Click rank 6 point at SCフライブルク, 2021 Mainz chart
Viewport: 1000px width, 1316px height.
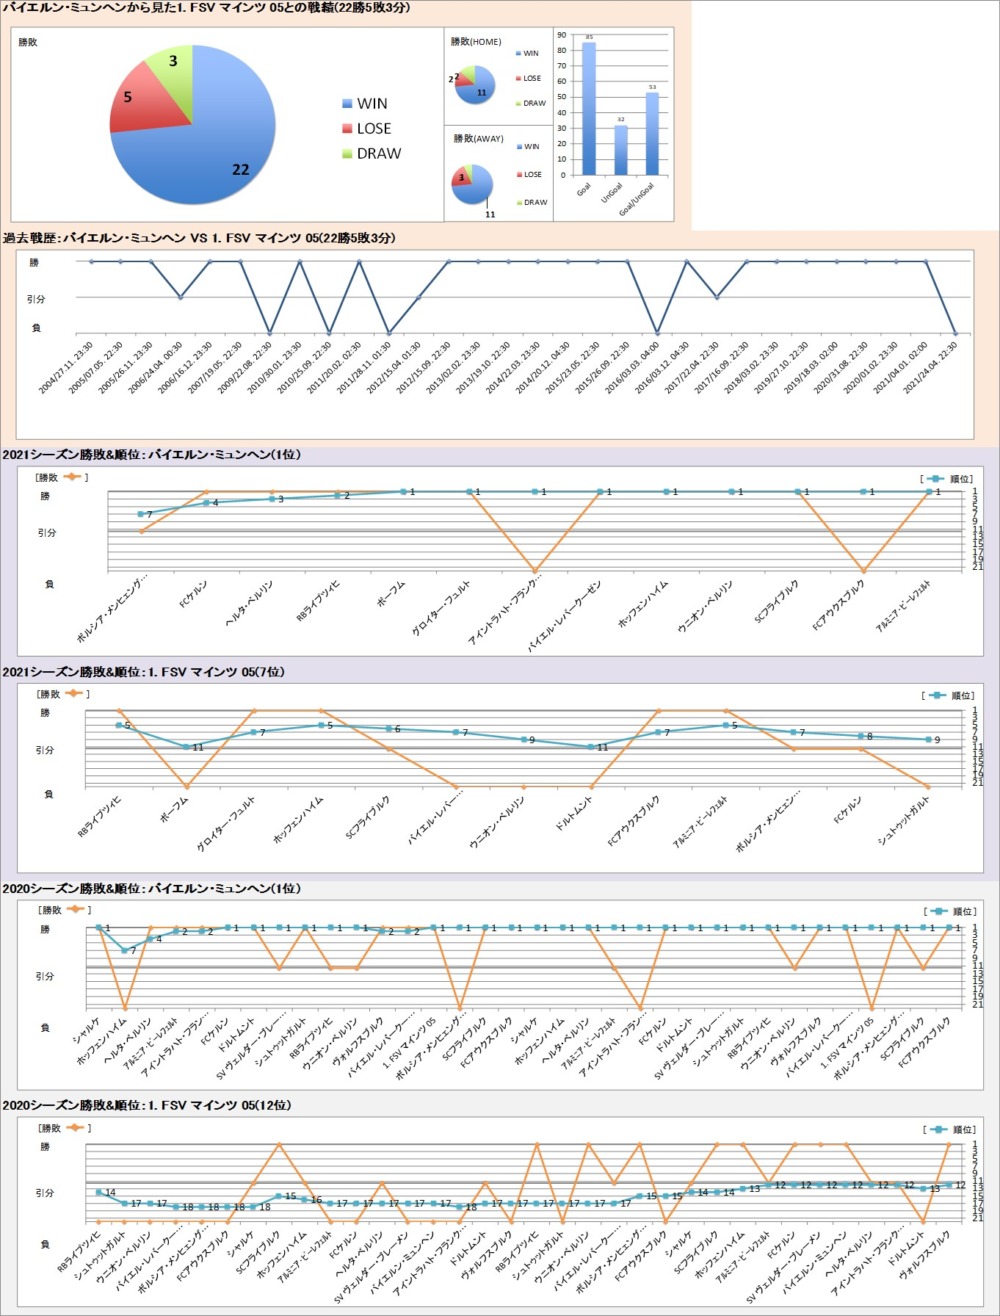[x=389, y=729]
